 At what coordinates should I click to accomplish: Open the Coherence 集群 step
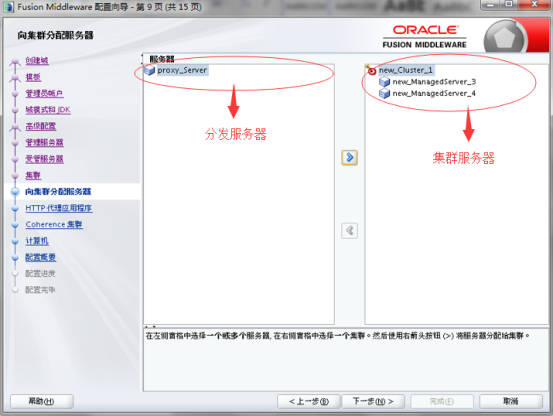point(54,225)
